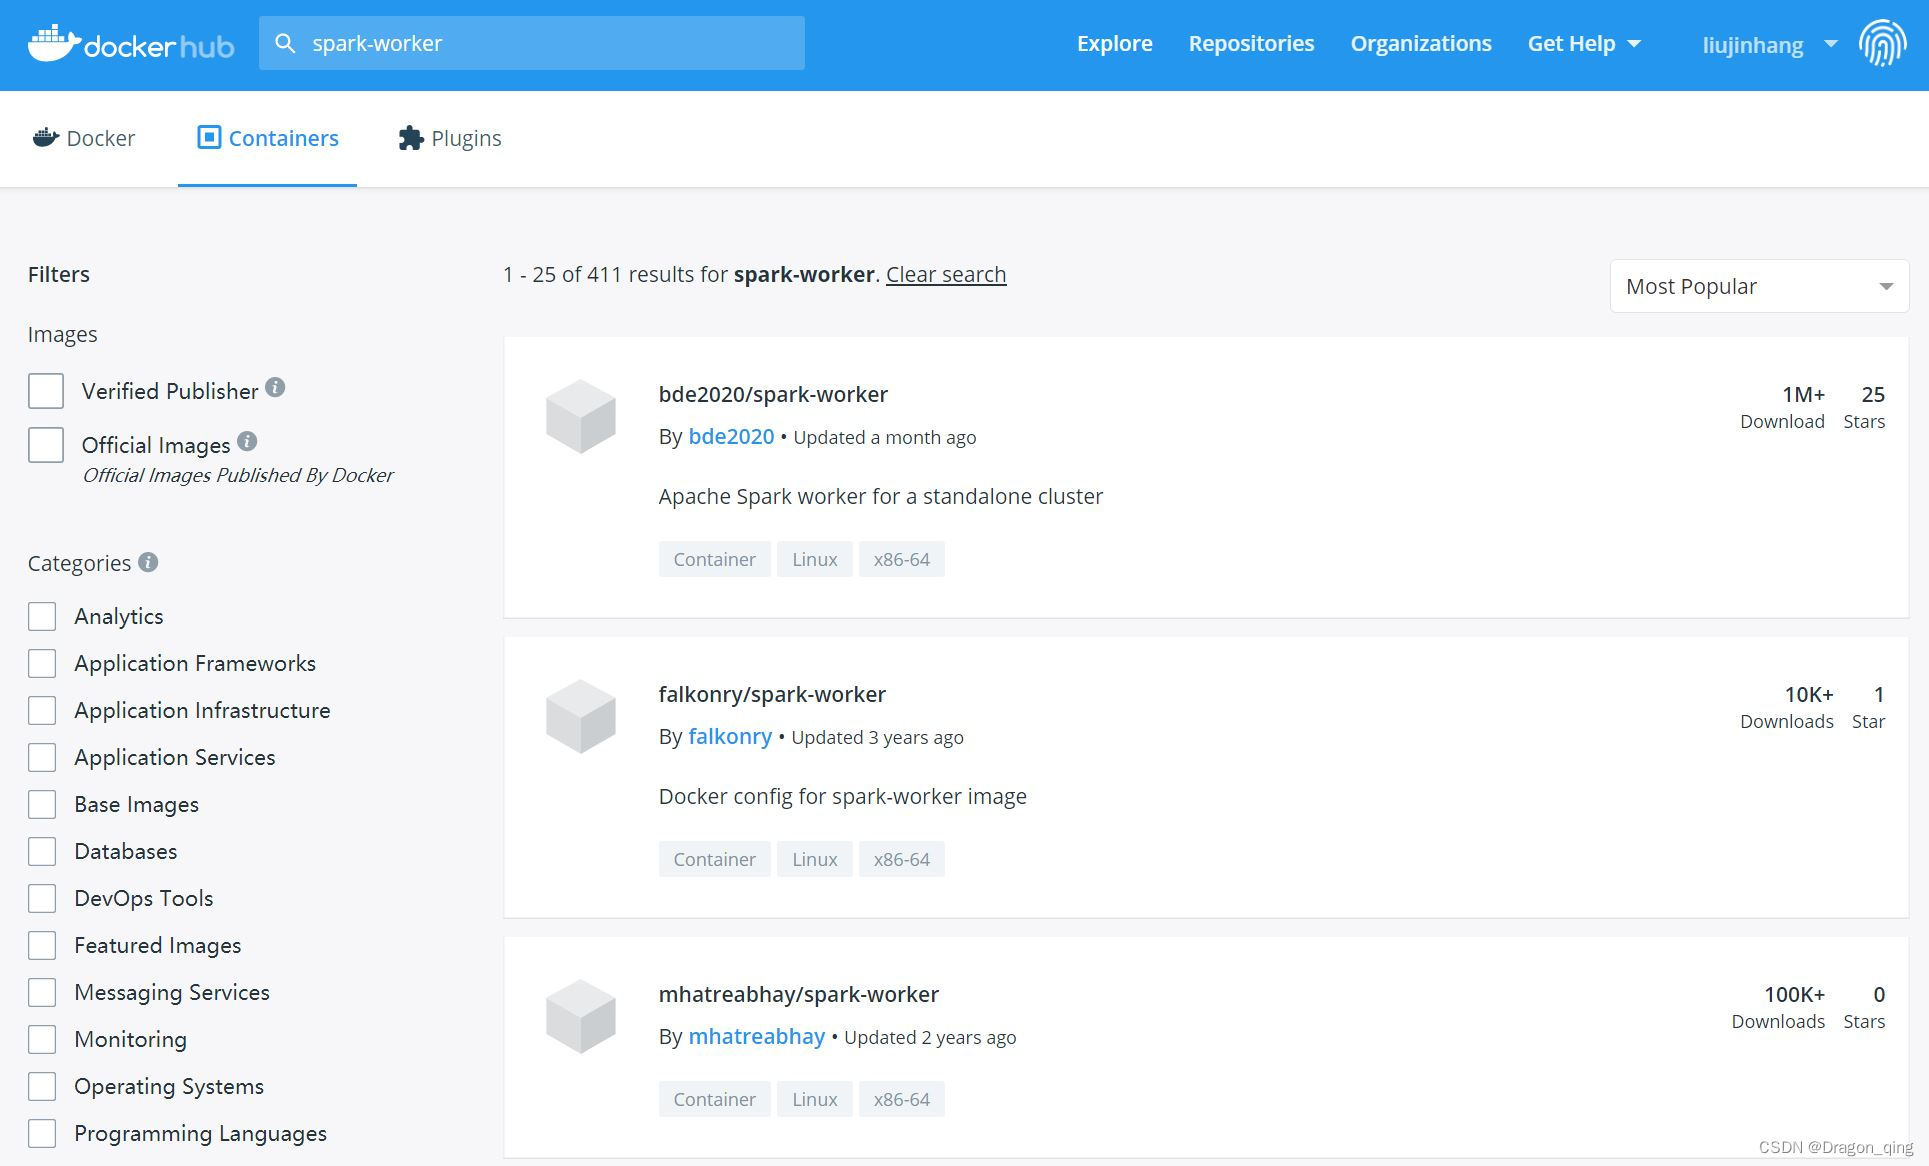Viewport: 1929px width, 1166px height.
Task: Tick the Databases category checkbox
Action: (42, 851)
